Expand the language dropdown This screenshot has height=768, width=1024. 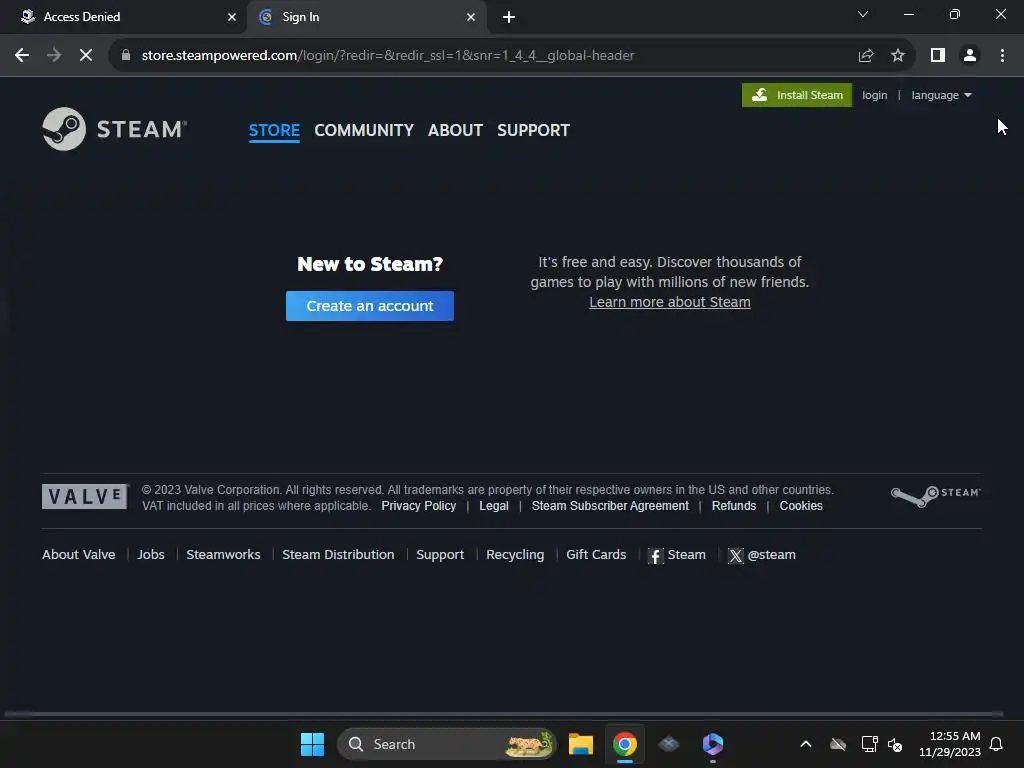pyautogui.click(x=941, y=95)
